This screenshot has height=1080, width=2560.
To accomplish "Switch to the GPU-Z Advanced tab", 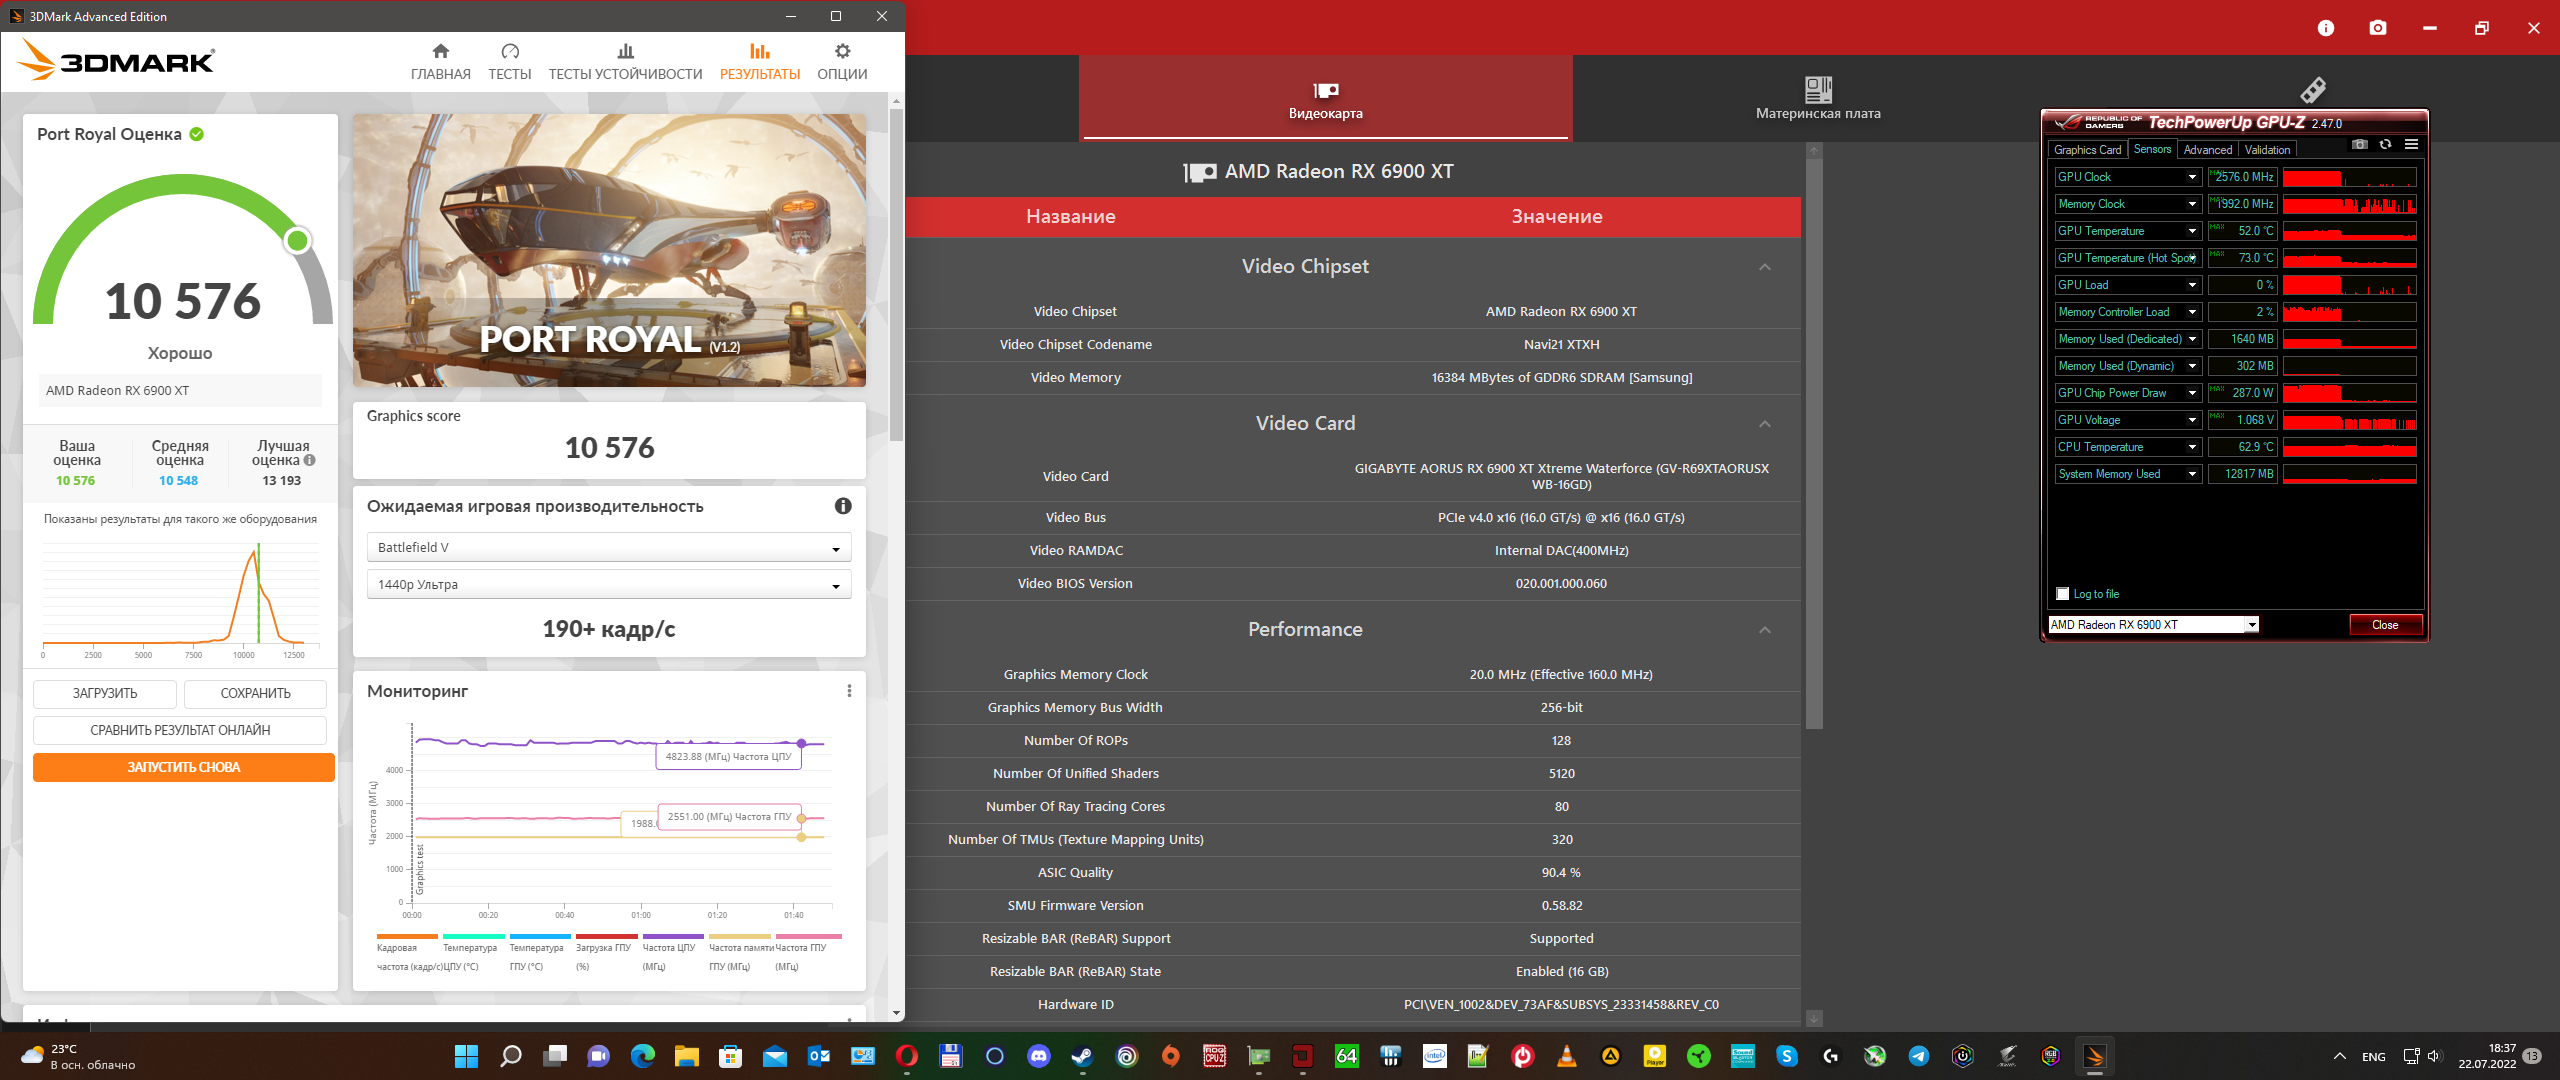I will (x=2207, y=150).
